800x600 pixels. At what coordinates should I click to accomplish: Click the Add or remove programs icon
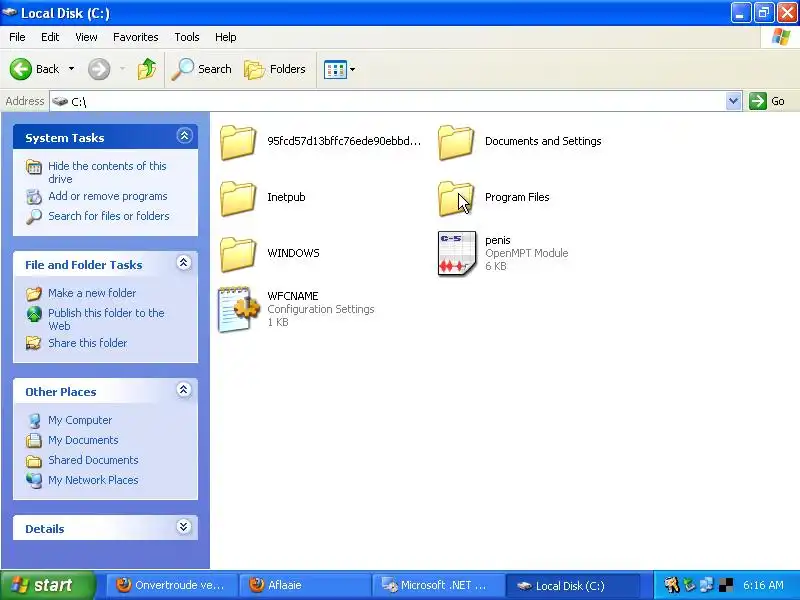(x=34, y=196)
